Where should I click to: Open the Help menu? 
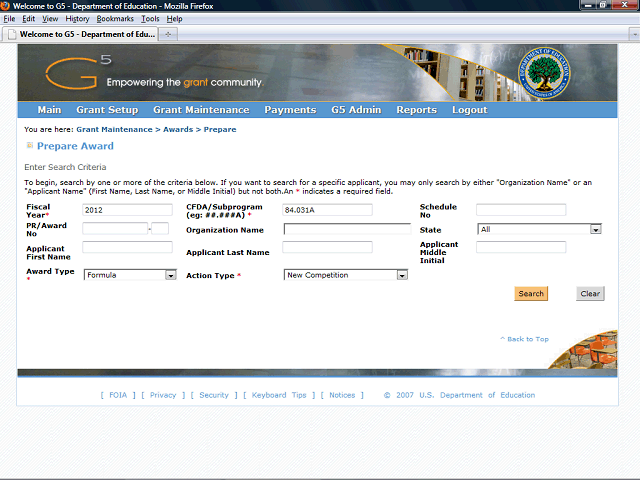(174, 19)
